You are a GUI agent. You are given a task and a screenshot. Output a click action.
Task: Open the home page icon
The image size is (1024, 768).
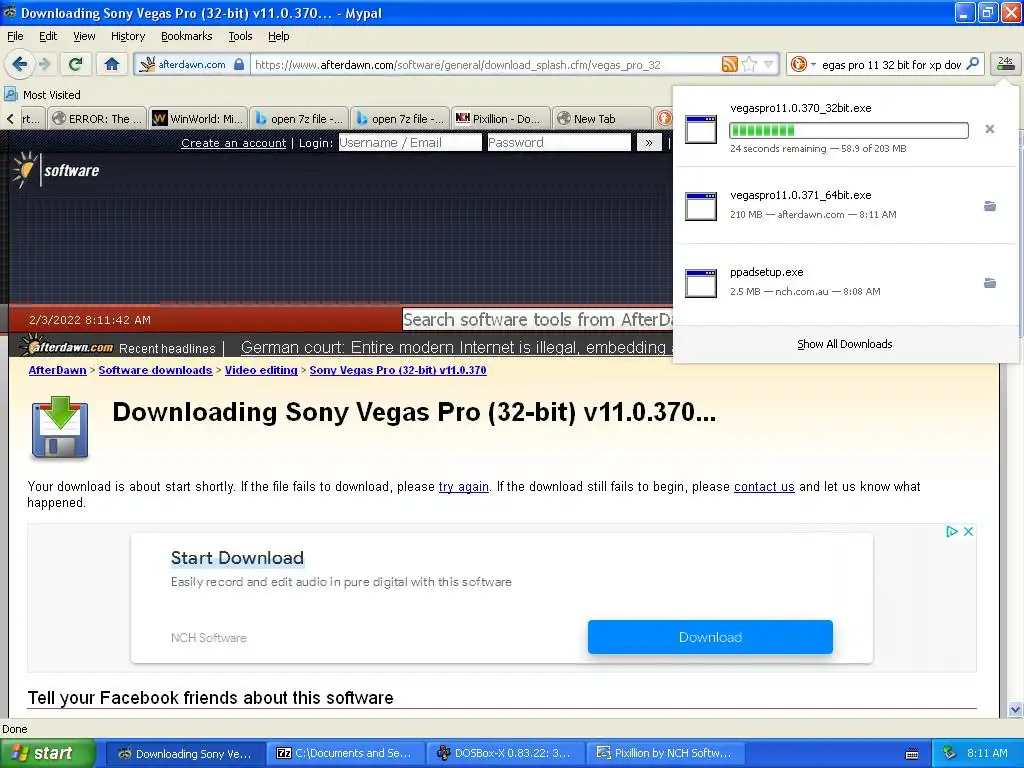point(112,64)
